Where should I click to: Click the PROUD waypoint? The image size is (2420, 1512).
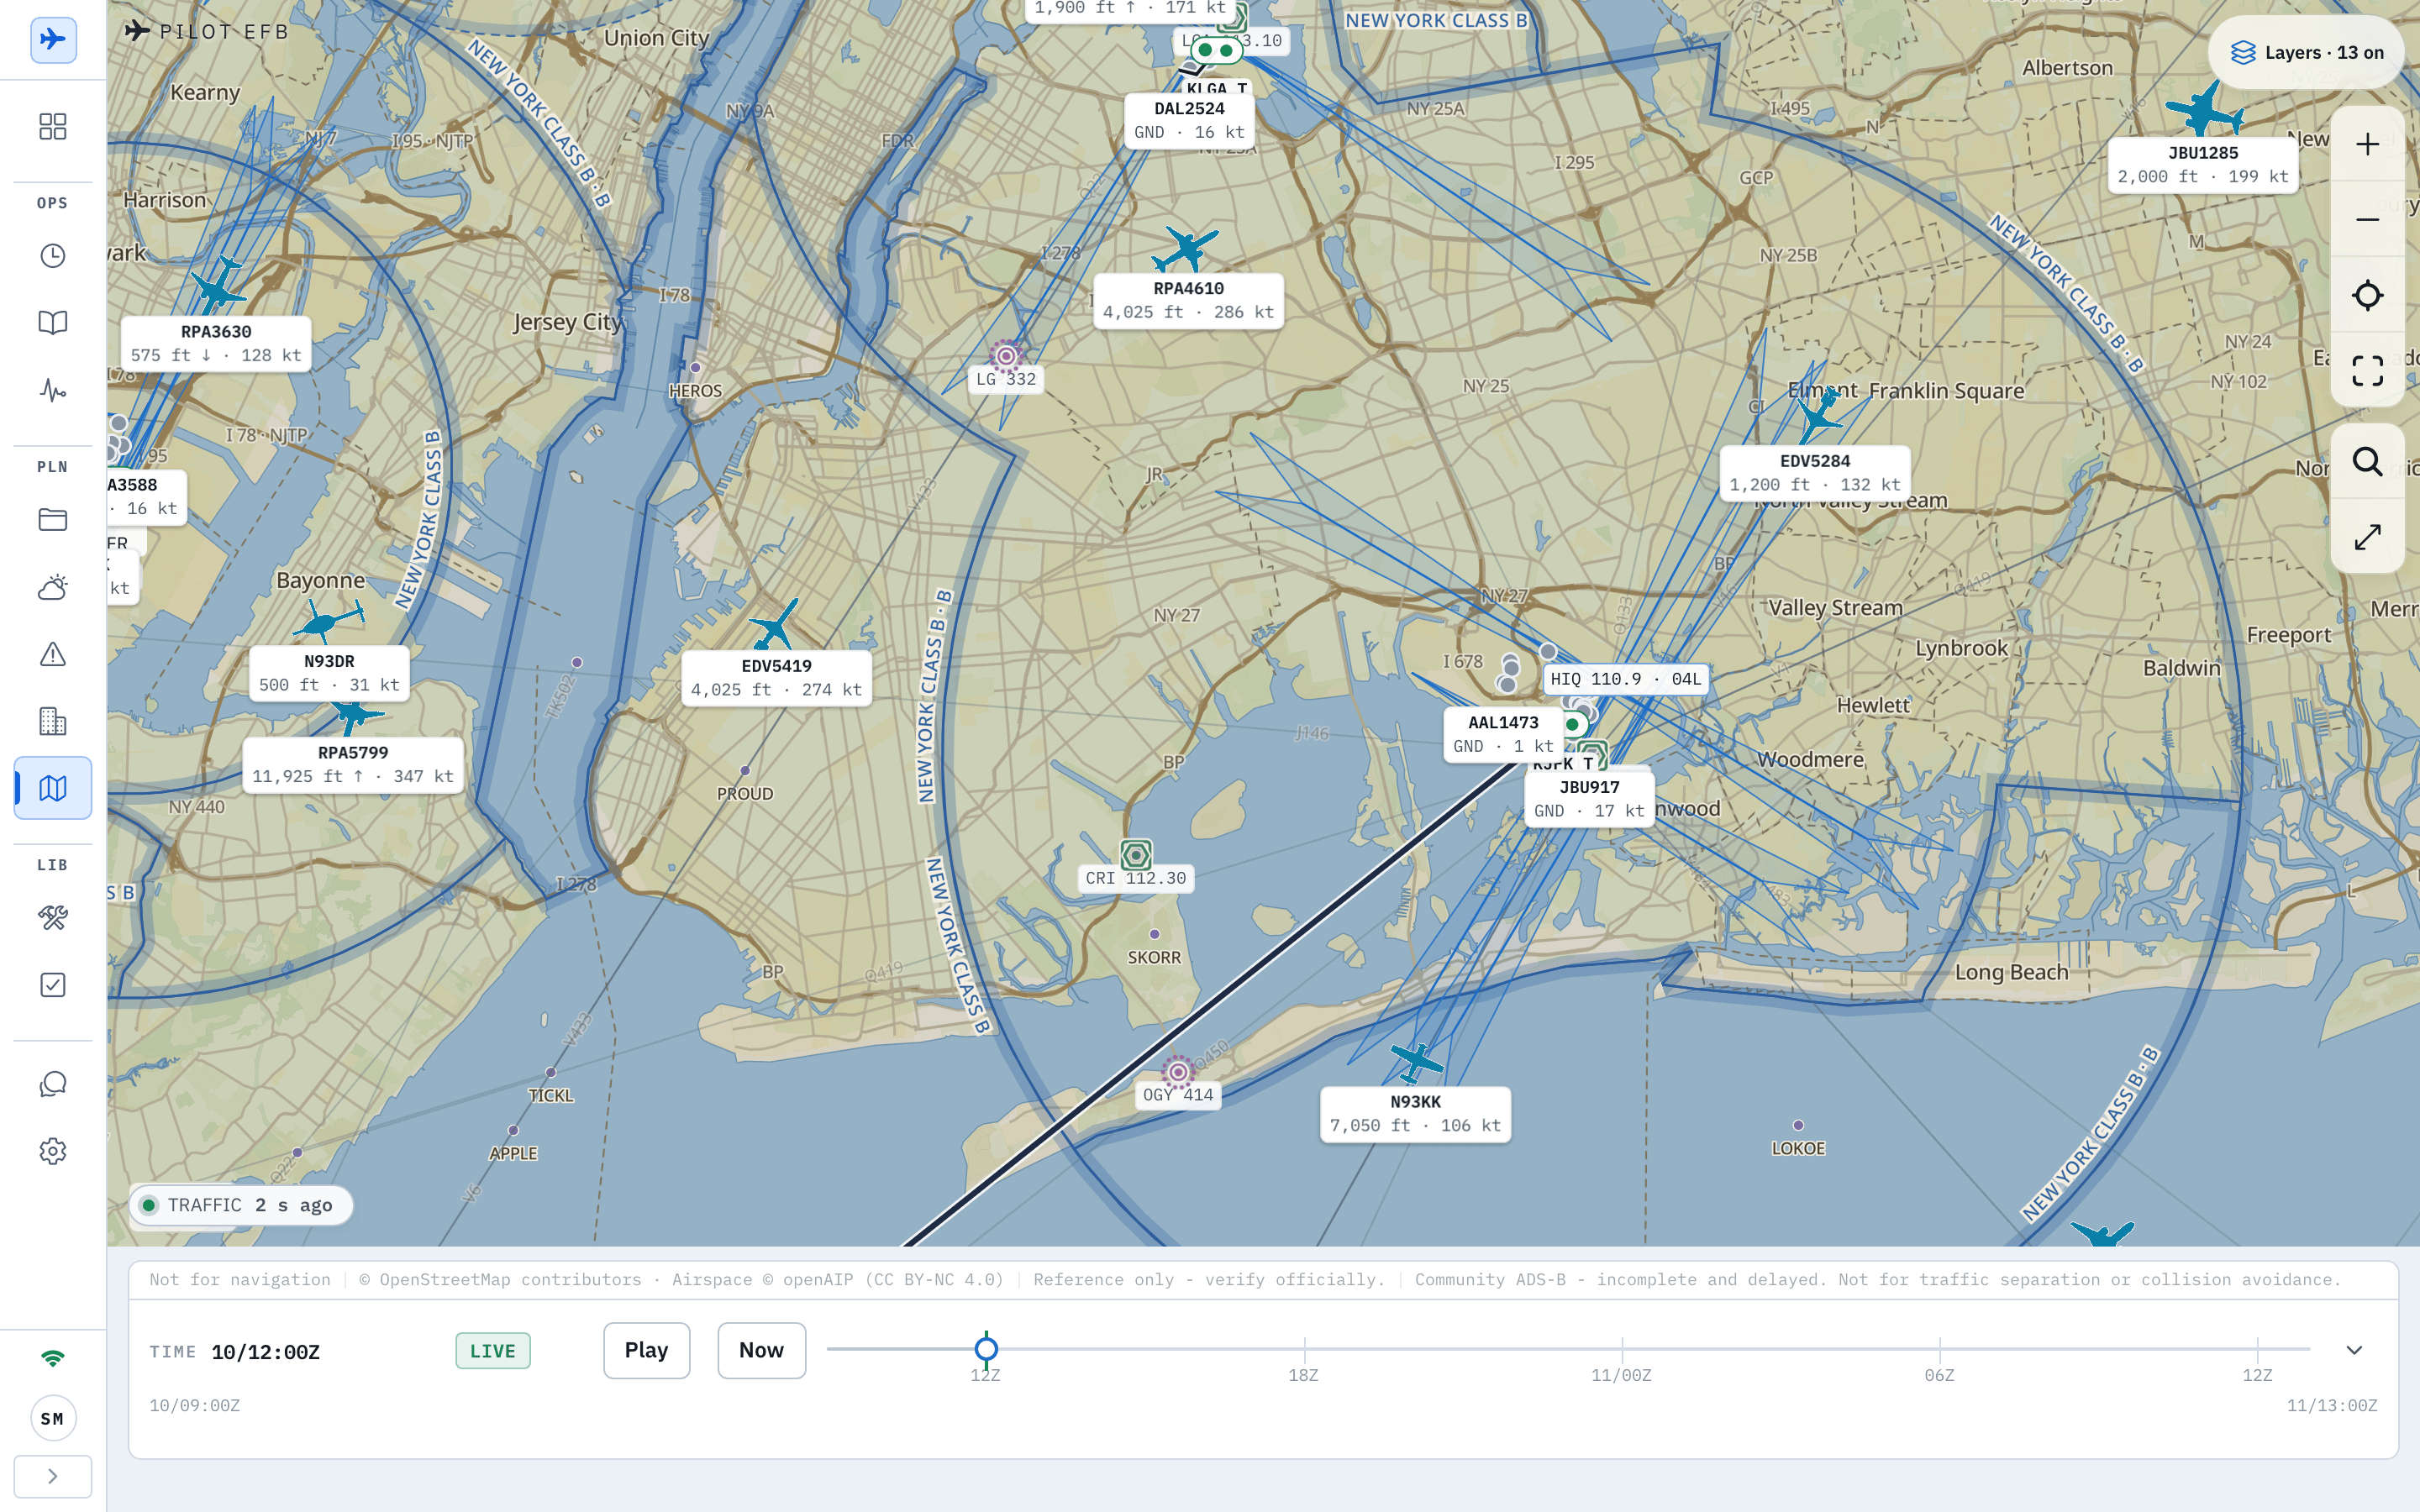click(x=745, y=771)
